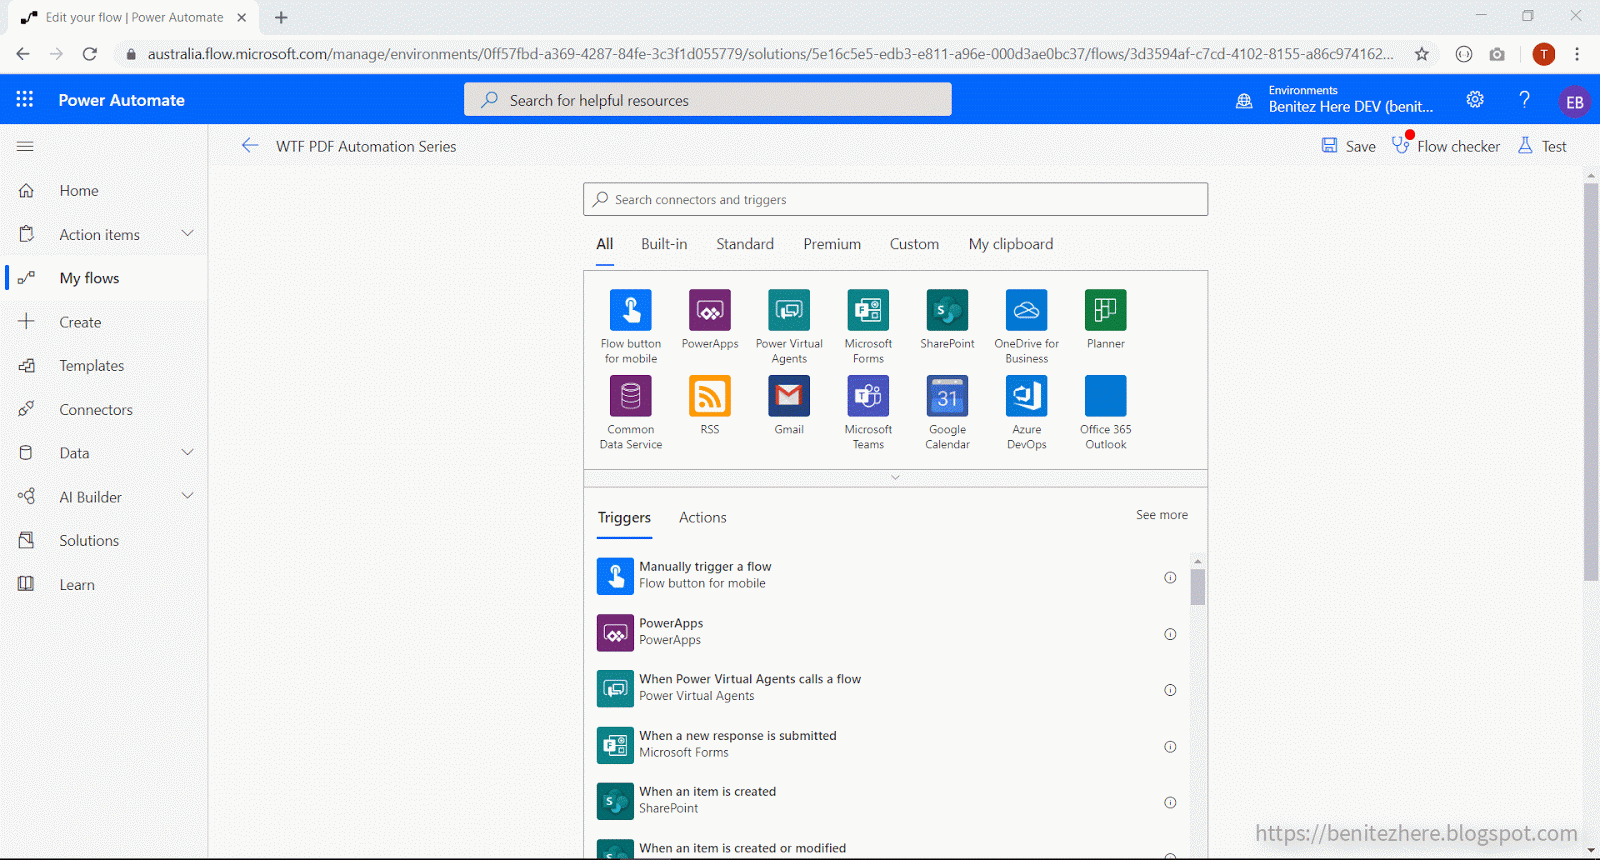Click the triggers list scrollbar thumb
Viewport: 1600px width, 860px height.
tap(1198, 587)
